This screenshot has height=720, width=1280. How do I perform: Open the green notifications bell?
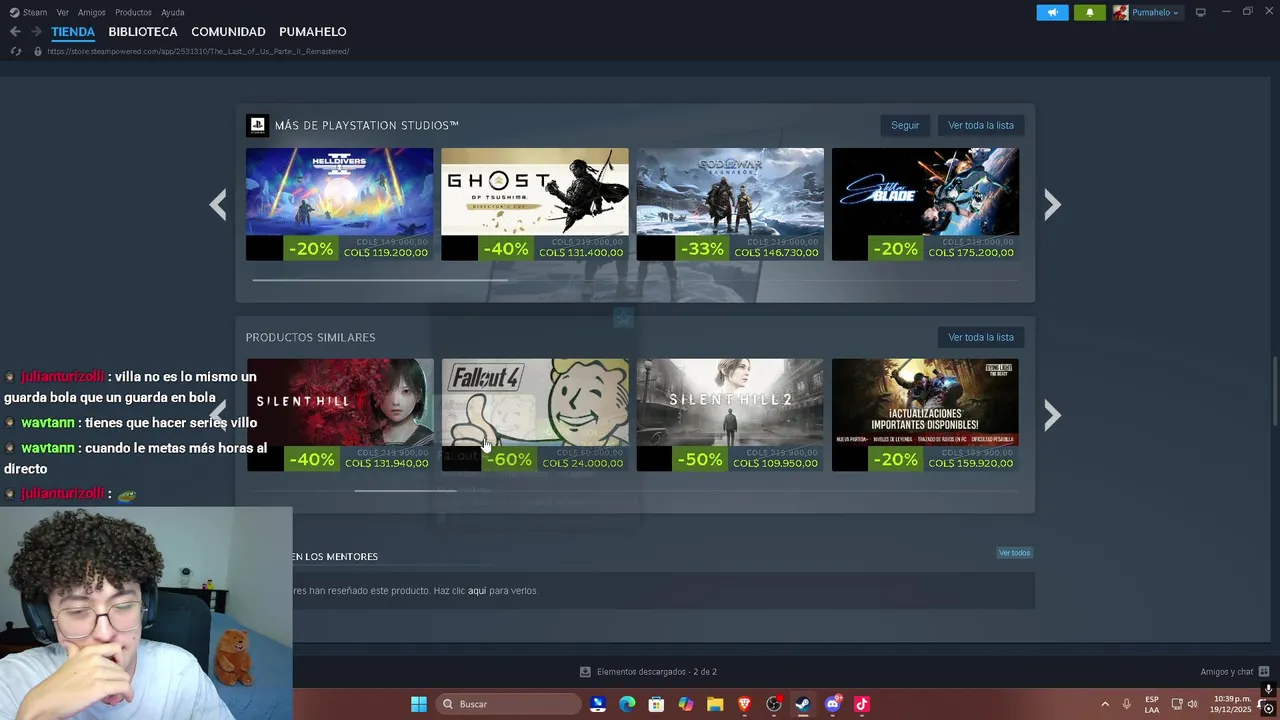(1089, 12)
